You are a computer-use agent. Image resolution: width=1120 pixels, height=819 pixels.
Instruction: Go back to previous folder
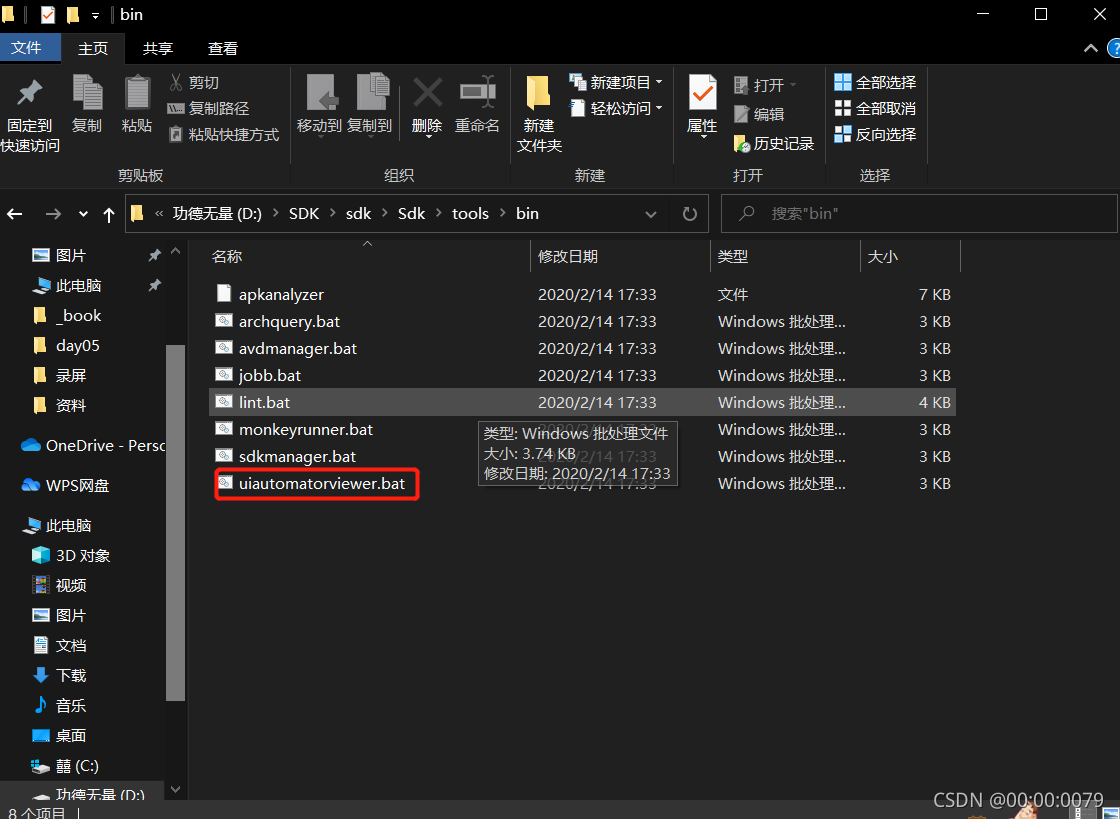pyautogui.click(x=15, y=213)
